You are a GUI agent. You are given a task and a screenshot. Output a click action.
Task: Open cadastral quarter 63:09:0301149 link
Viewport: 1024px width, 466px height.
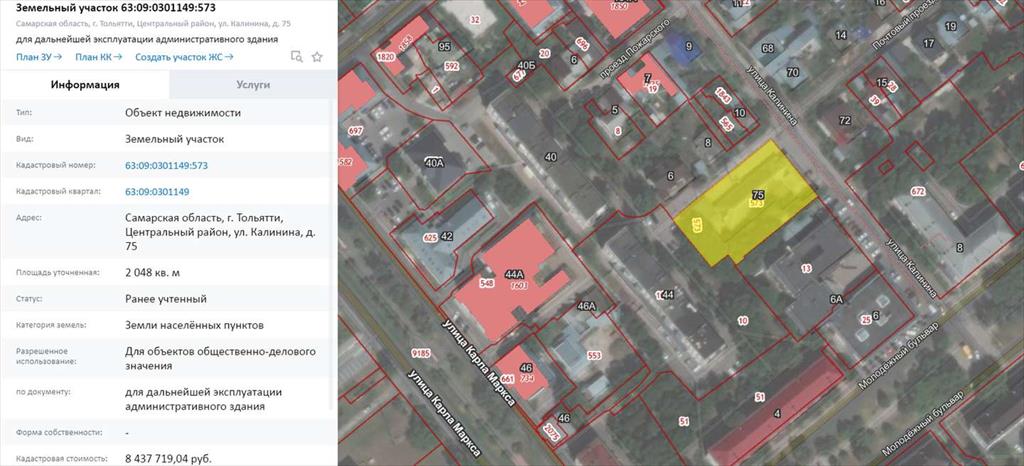[157, 192]
